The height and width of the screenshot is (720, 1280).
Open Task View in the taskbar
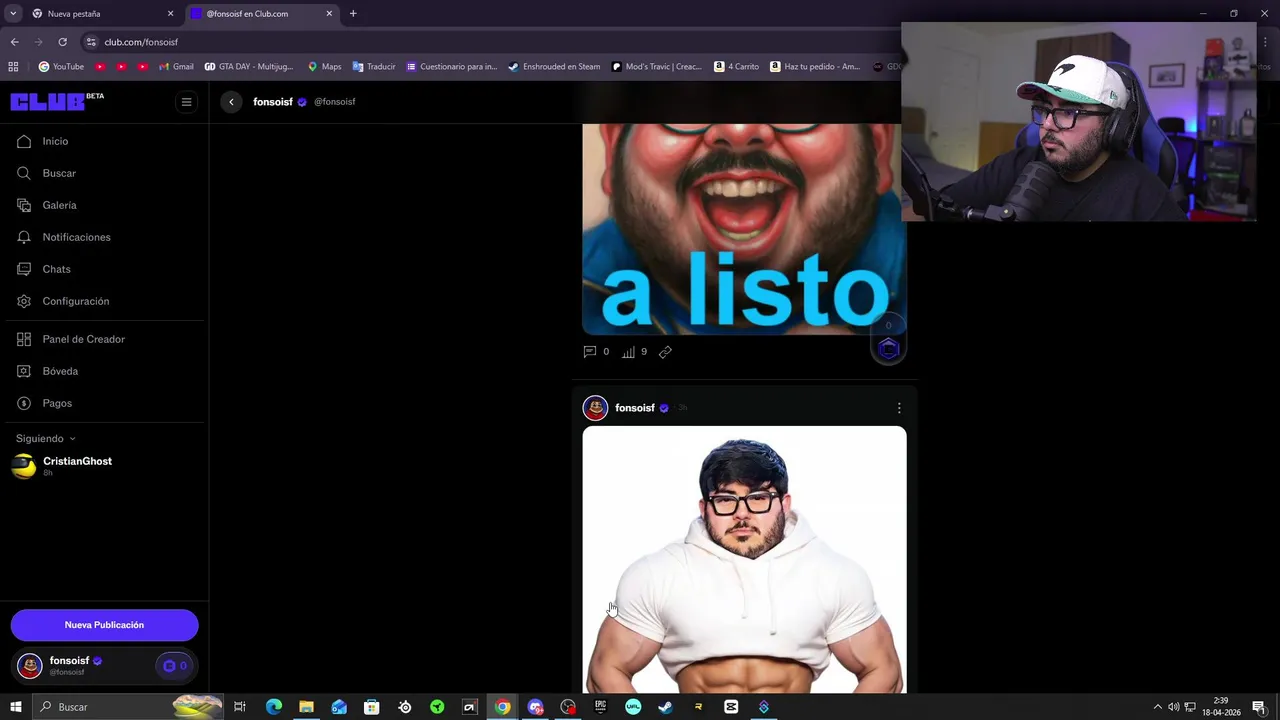click(x=240, y=707)
